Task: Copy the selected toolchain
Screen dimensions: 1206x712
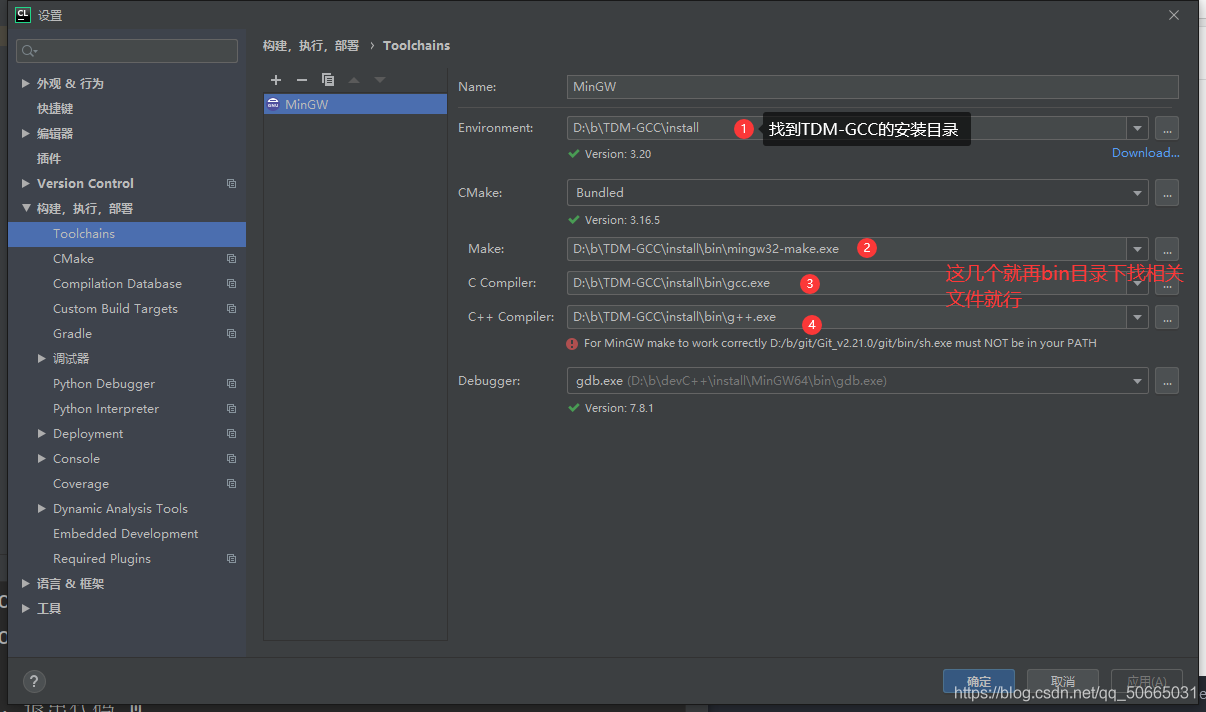Action: (x=327, y=80)
